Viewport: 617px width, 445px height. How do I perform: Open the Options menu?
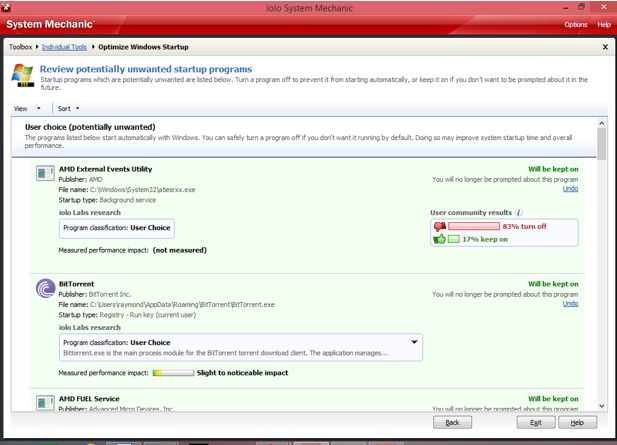pos(576,24)
